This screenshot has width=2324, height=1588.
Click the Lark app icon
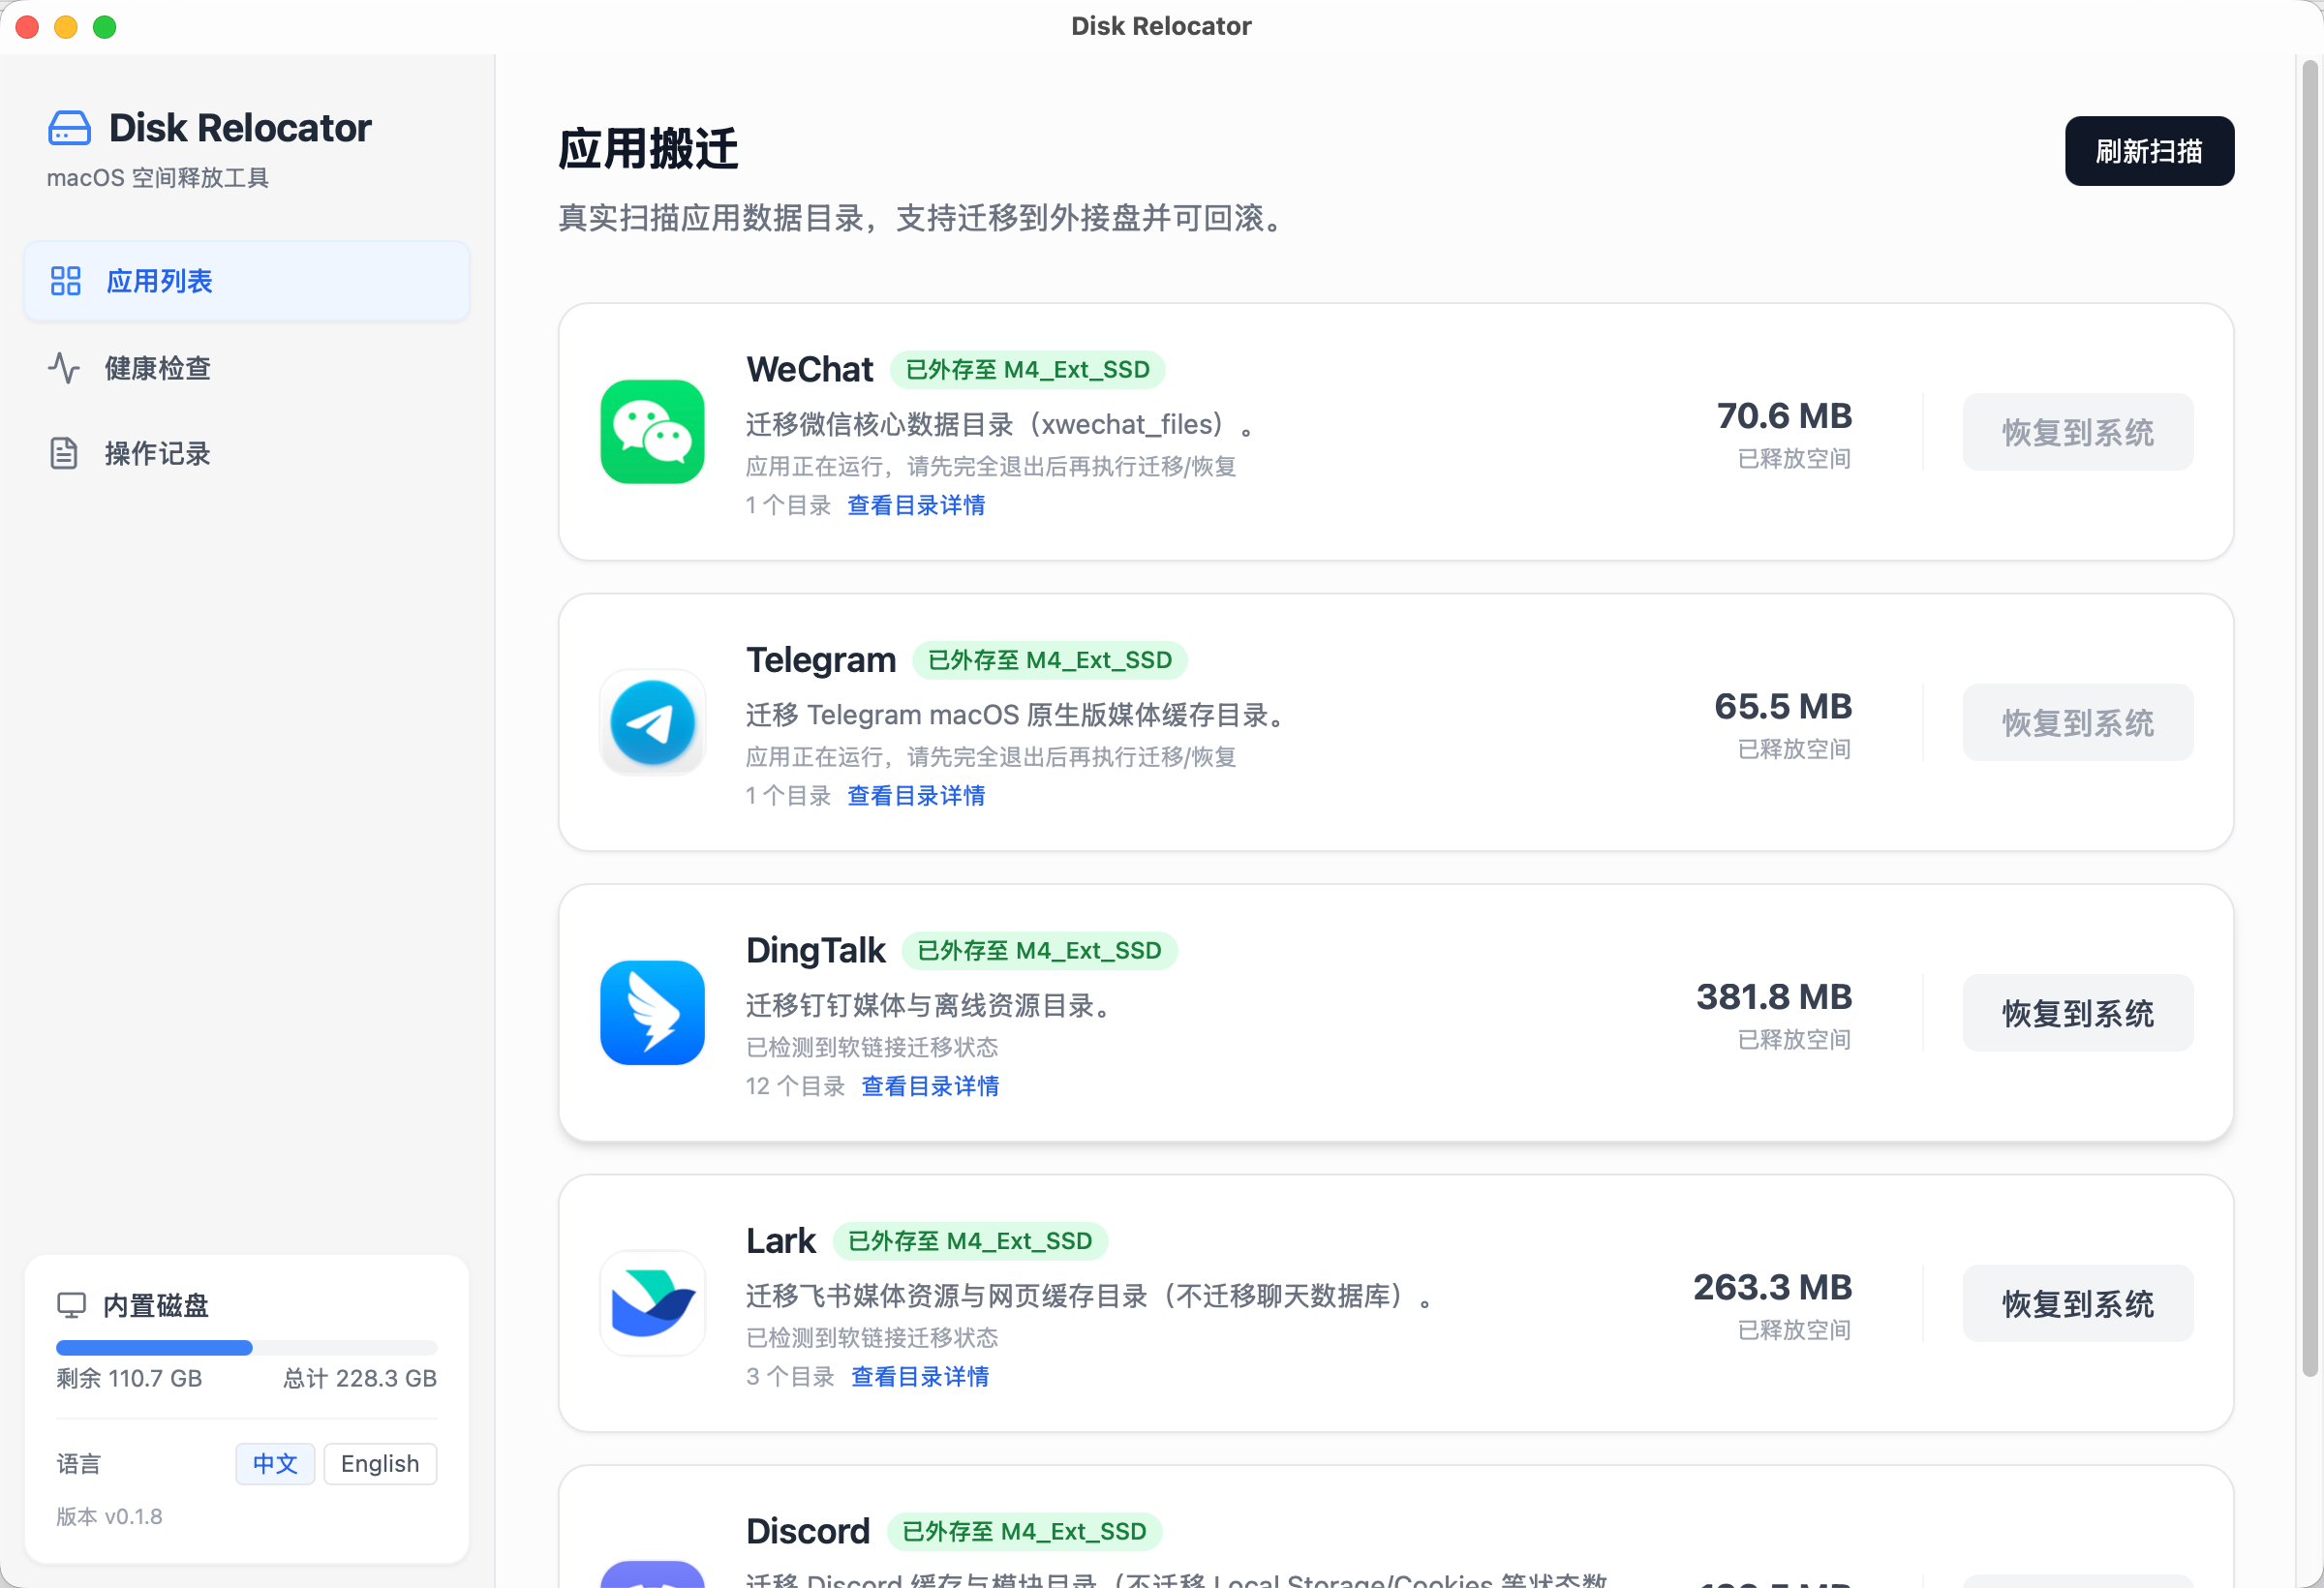click(x=652, y=1302)
